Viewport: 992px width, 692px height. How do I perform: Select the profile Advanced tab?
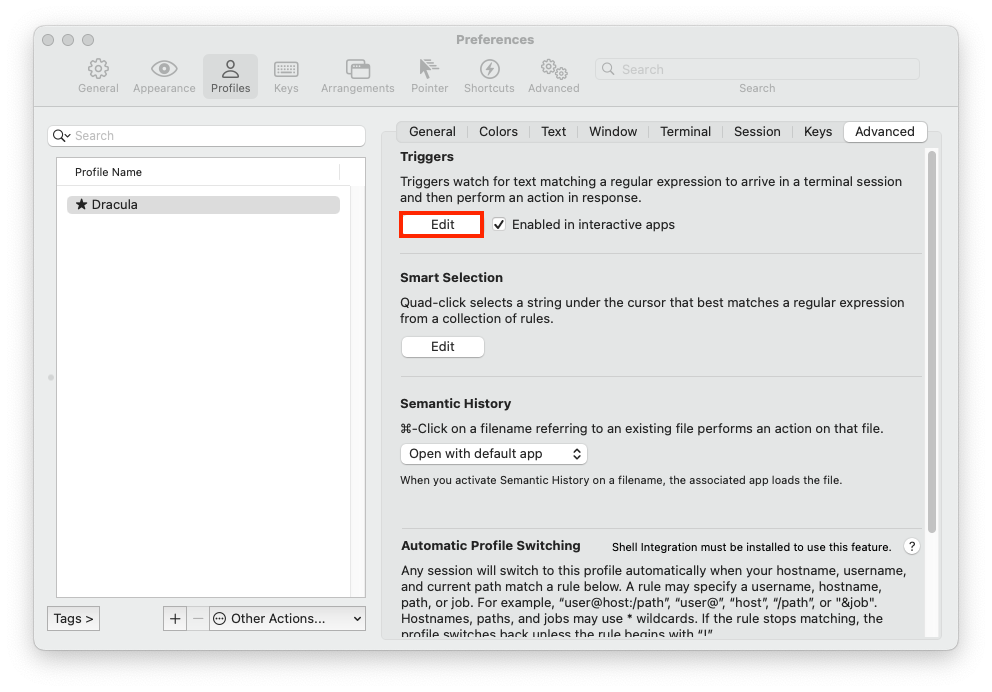(885, 132)
